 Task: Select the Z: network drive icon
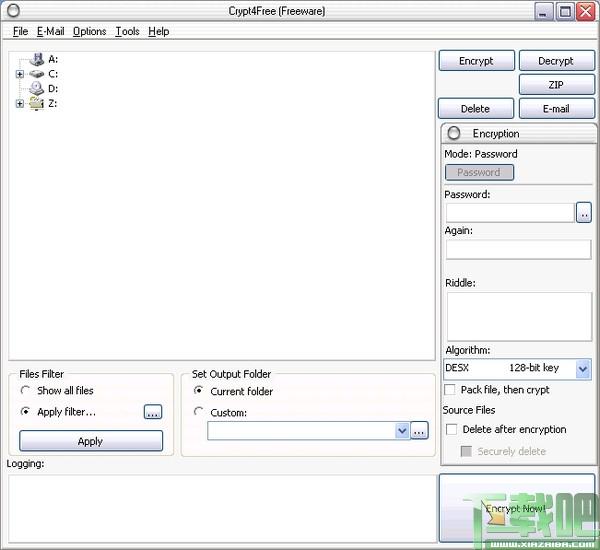tap(37, 103)
